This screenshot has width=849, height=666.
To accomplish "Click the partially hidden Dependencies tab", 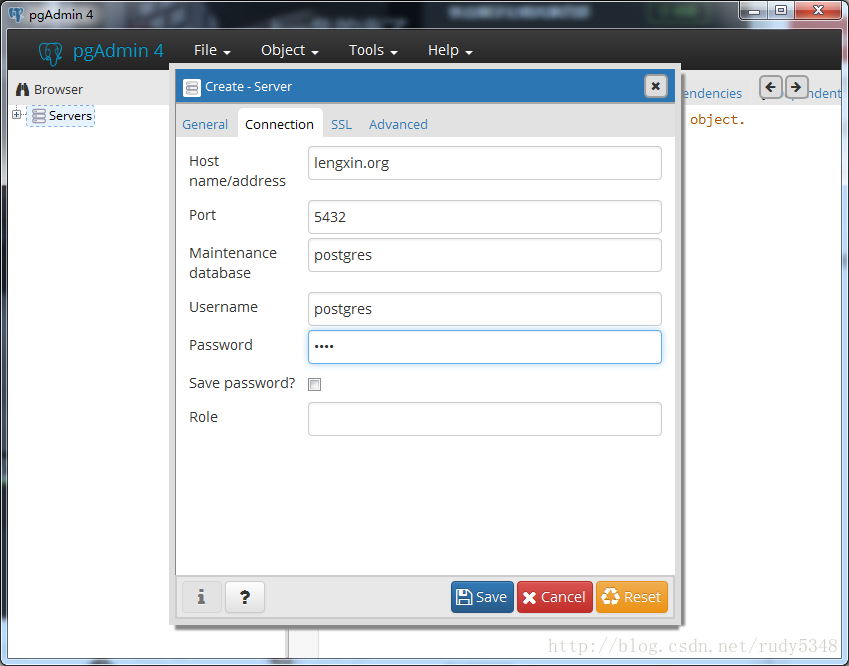I will pos(711,94).
